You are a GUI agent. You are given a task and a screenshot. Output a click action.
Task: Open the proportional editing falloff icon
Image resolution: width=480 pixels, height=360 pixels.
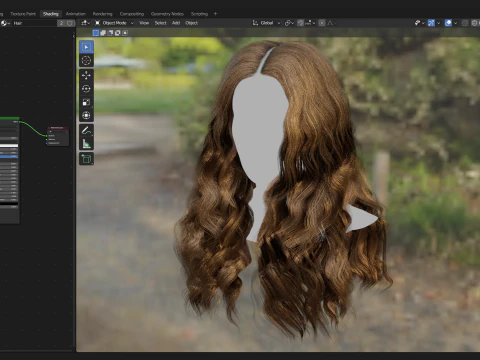coord(331,23)
